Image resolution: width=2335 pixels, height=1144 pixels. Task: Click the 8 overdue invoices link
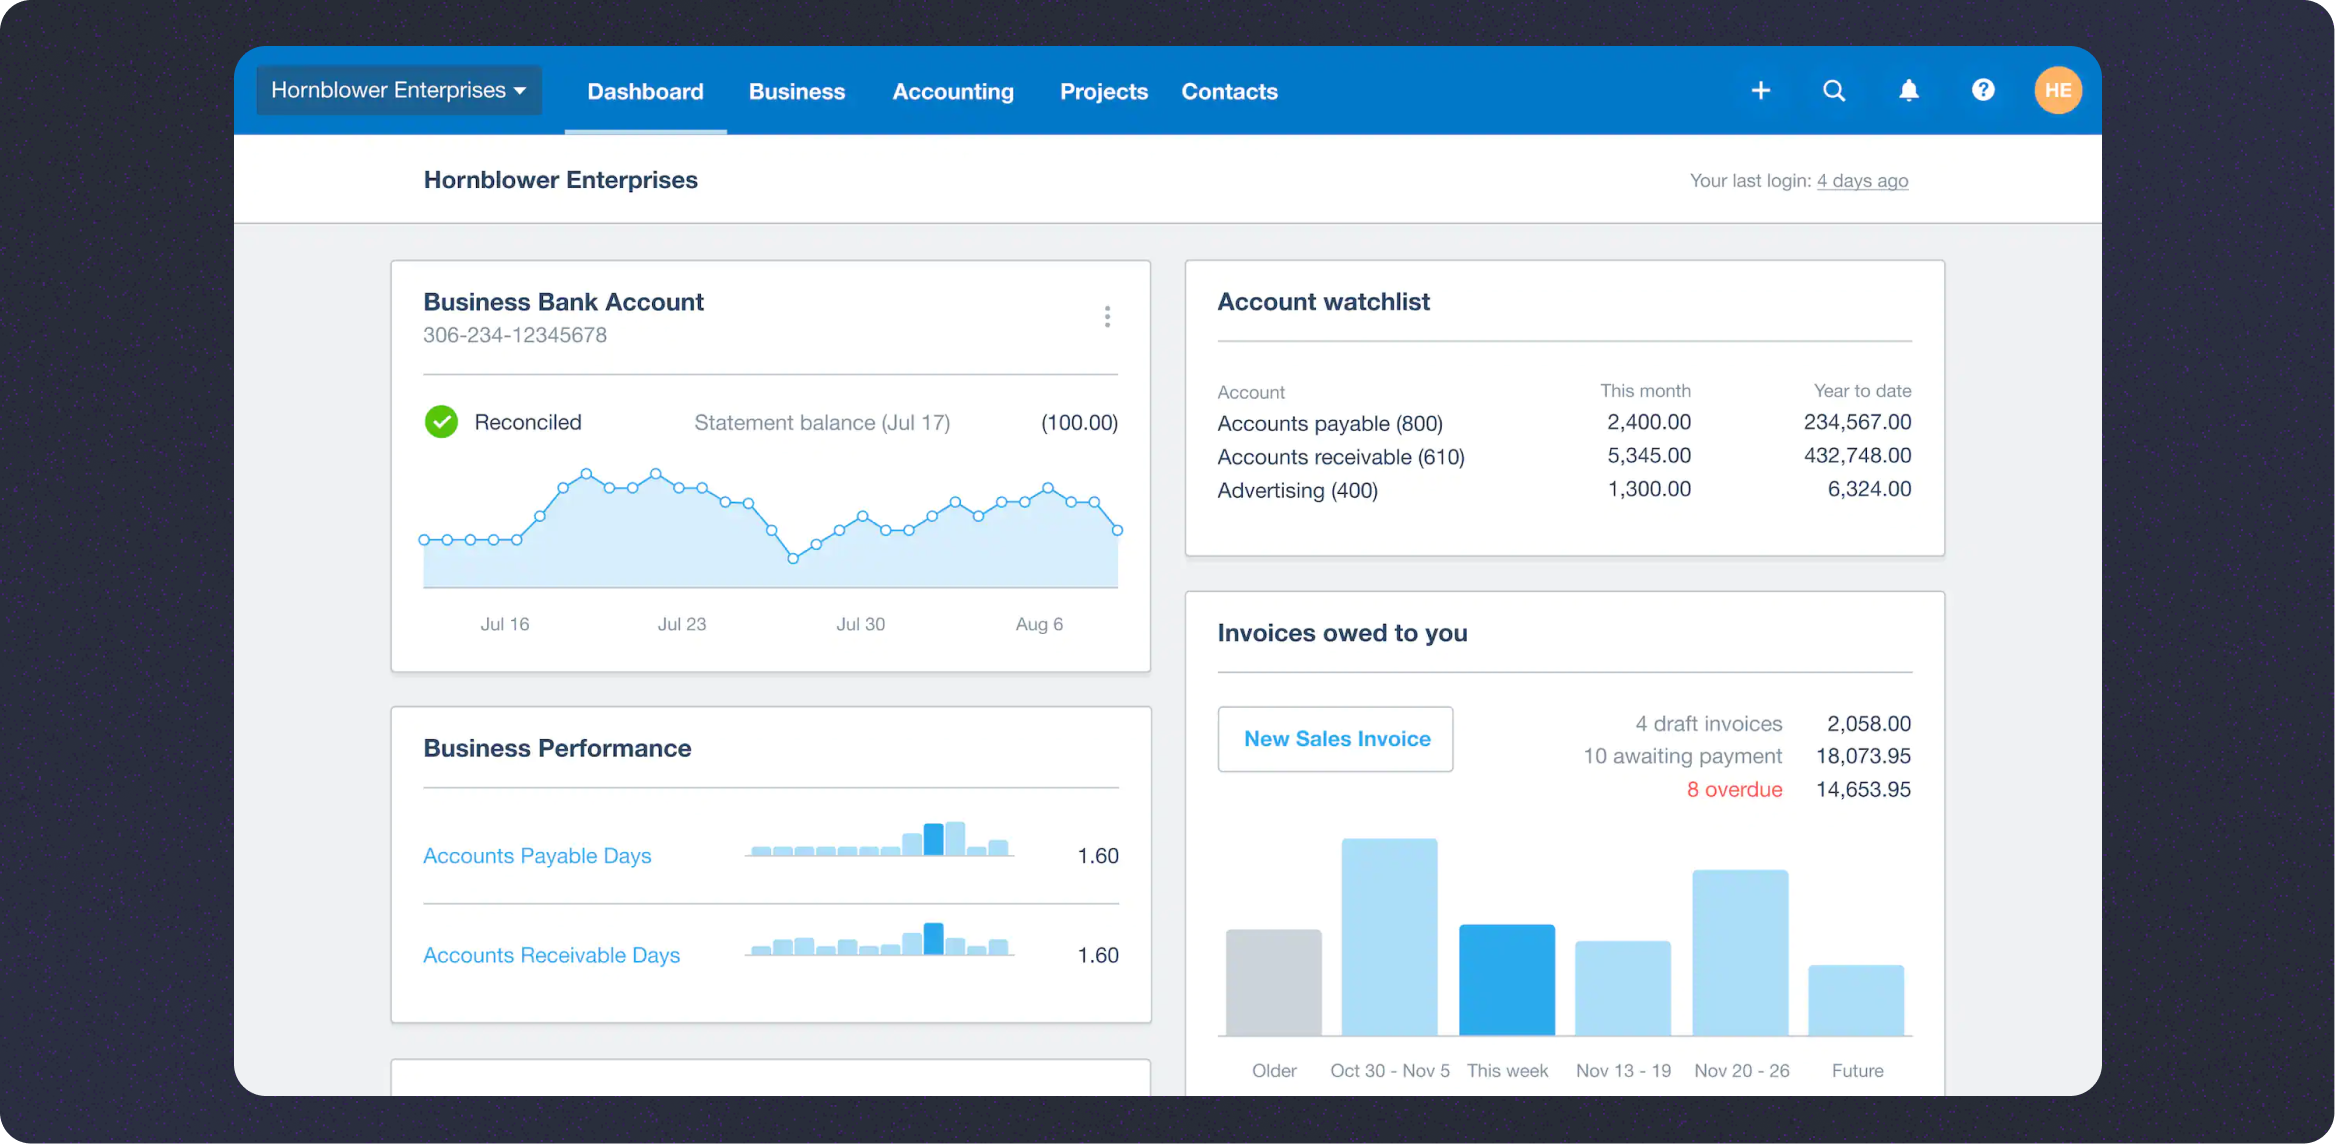click(x=1734, y=790)
